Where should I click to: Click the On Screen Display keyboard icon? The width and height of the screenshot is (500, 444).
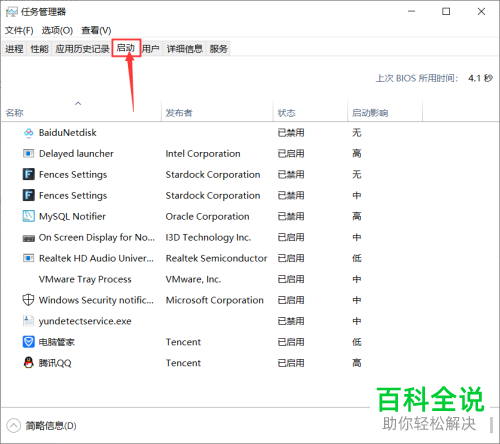click(28, 238)
